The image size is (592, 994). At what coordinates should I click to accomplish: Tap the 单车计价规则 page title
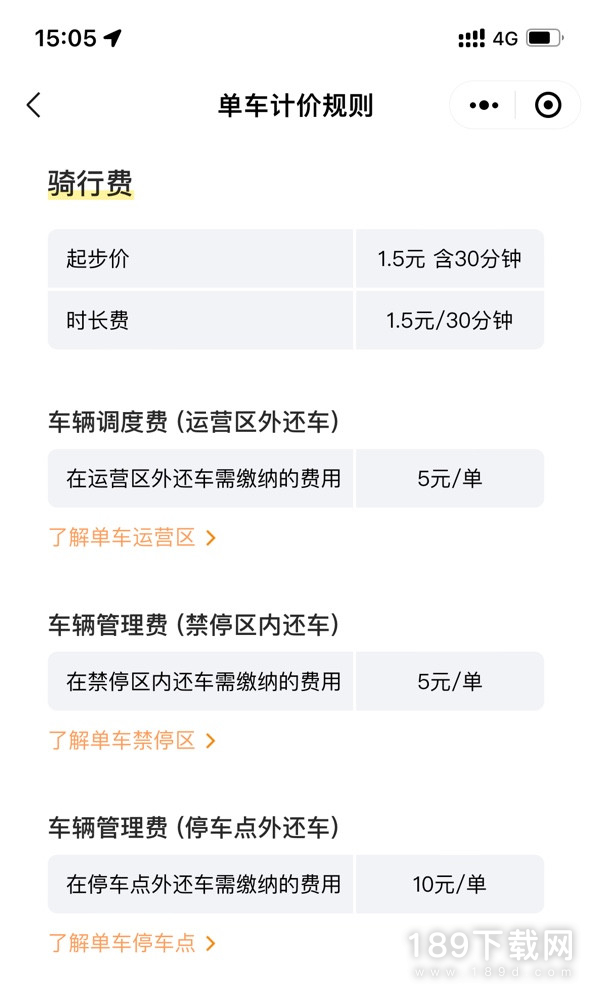[x=295, y=105]
